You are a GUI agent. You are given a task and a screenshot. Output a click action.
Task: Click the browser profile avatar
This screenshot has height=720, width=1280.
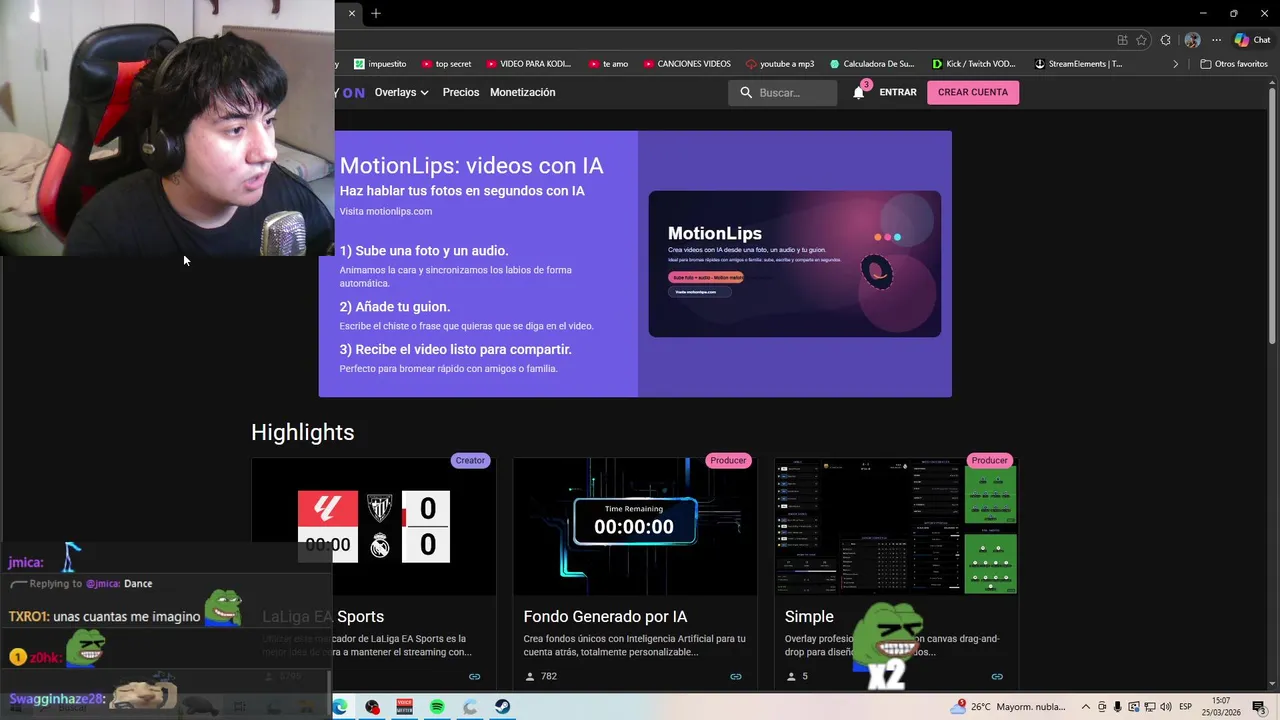tap(1192, 40)
